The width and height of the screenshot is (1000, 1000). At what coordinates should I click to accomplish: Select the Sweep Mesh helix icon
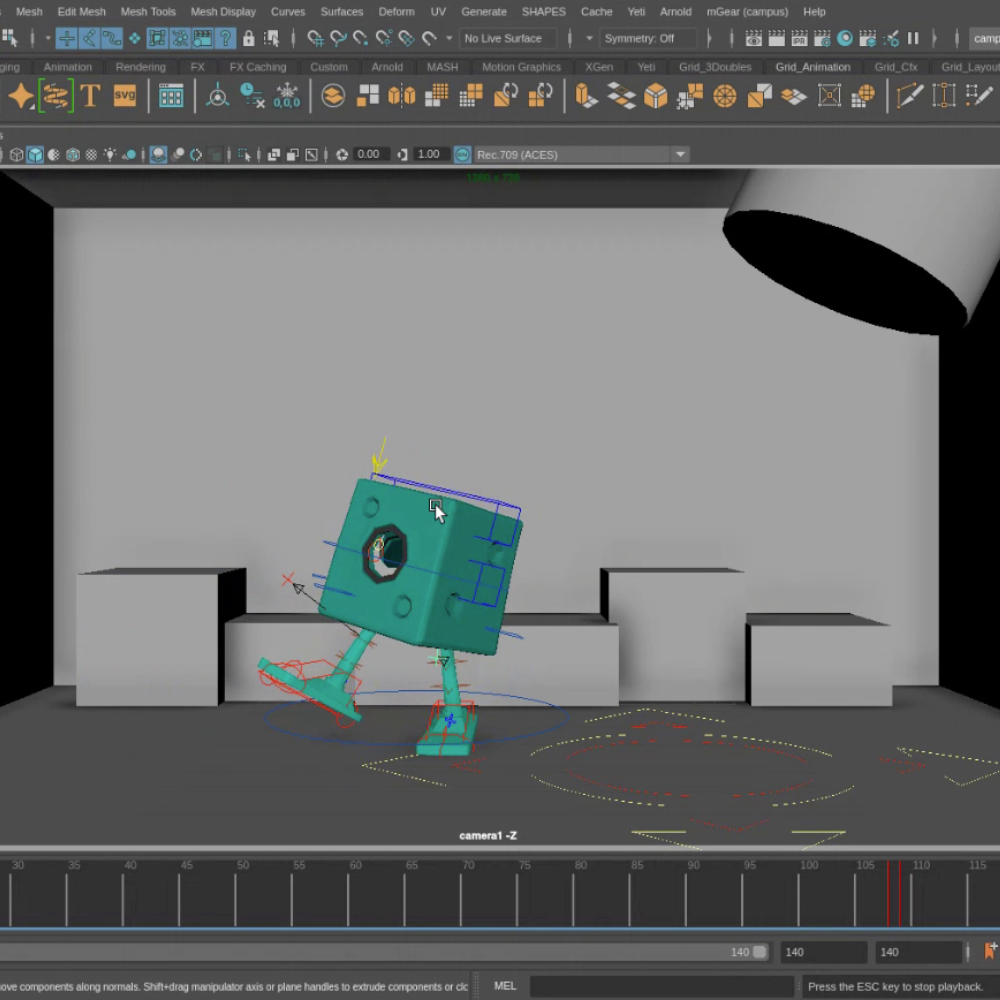pyautogui.click(x=56, y=96)
